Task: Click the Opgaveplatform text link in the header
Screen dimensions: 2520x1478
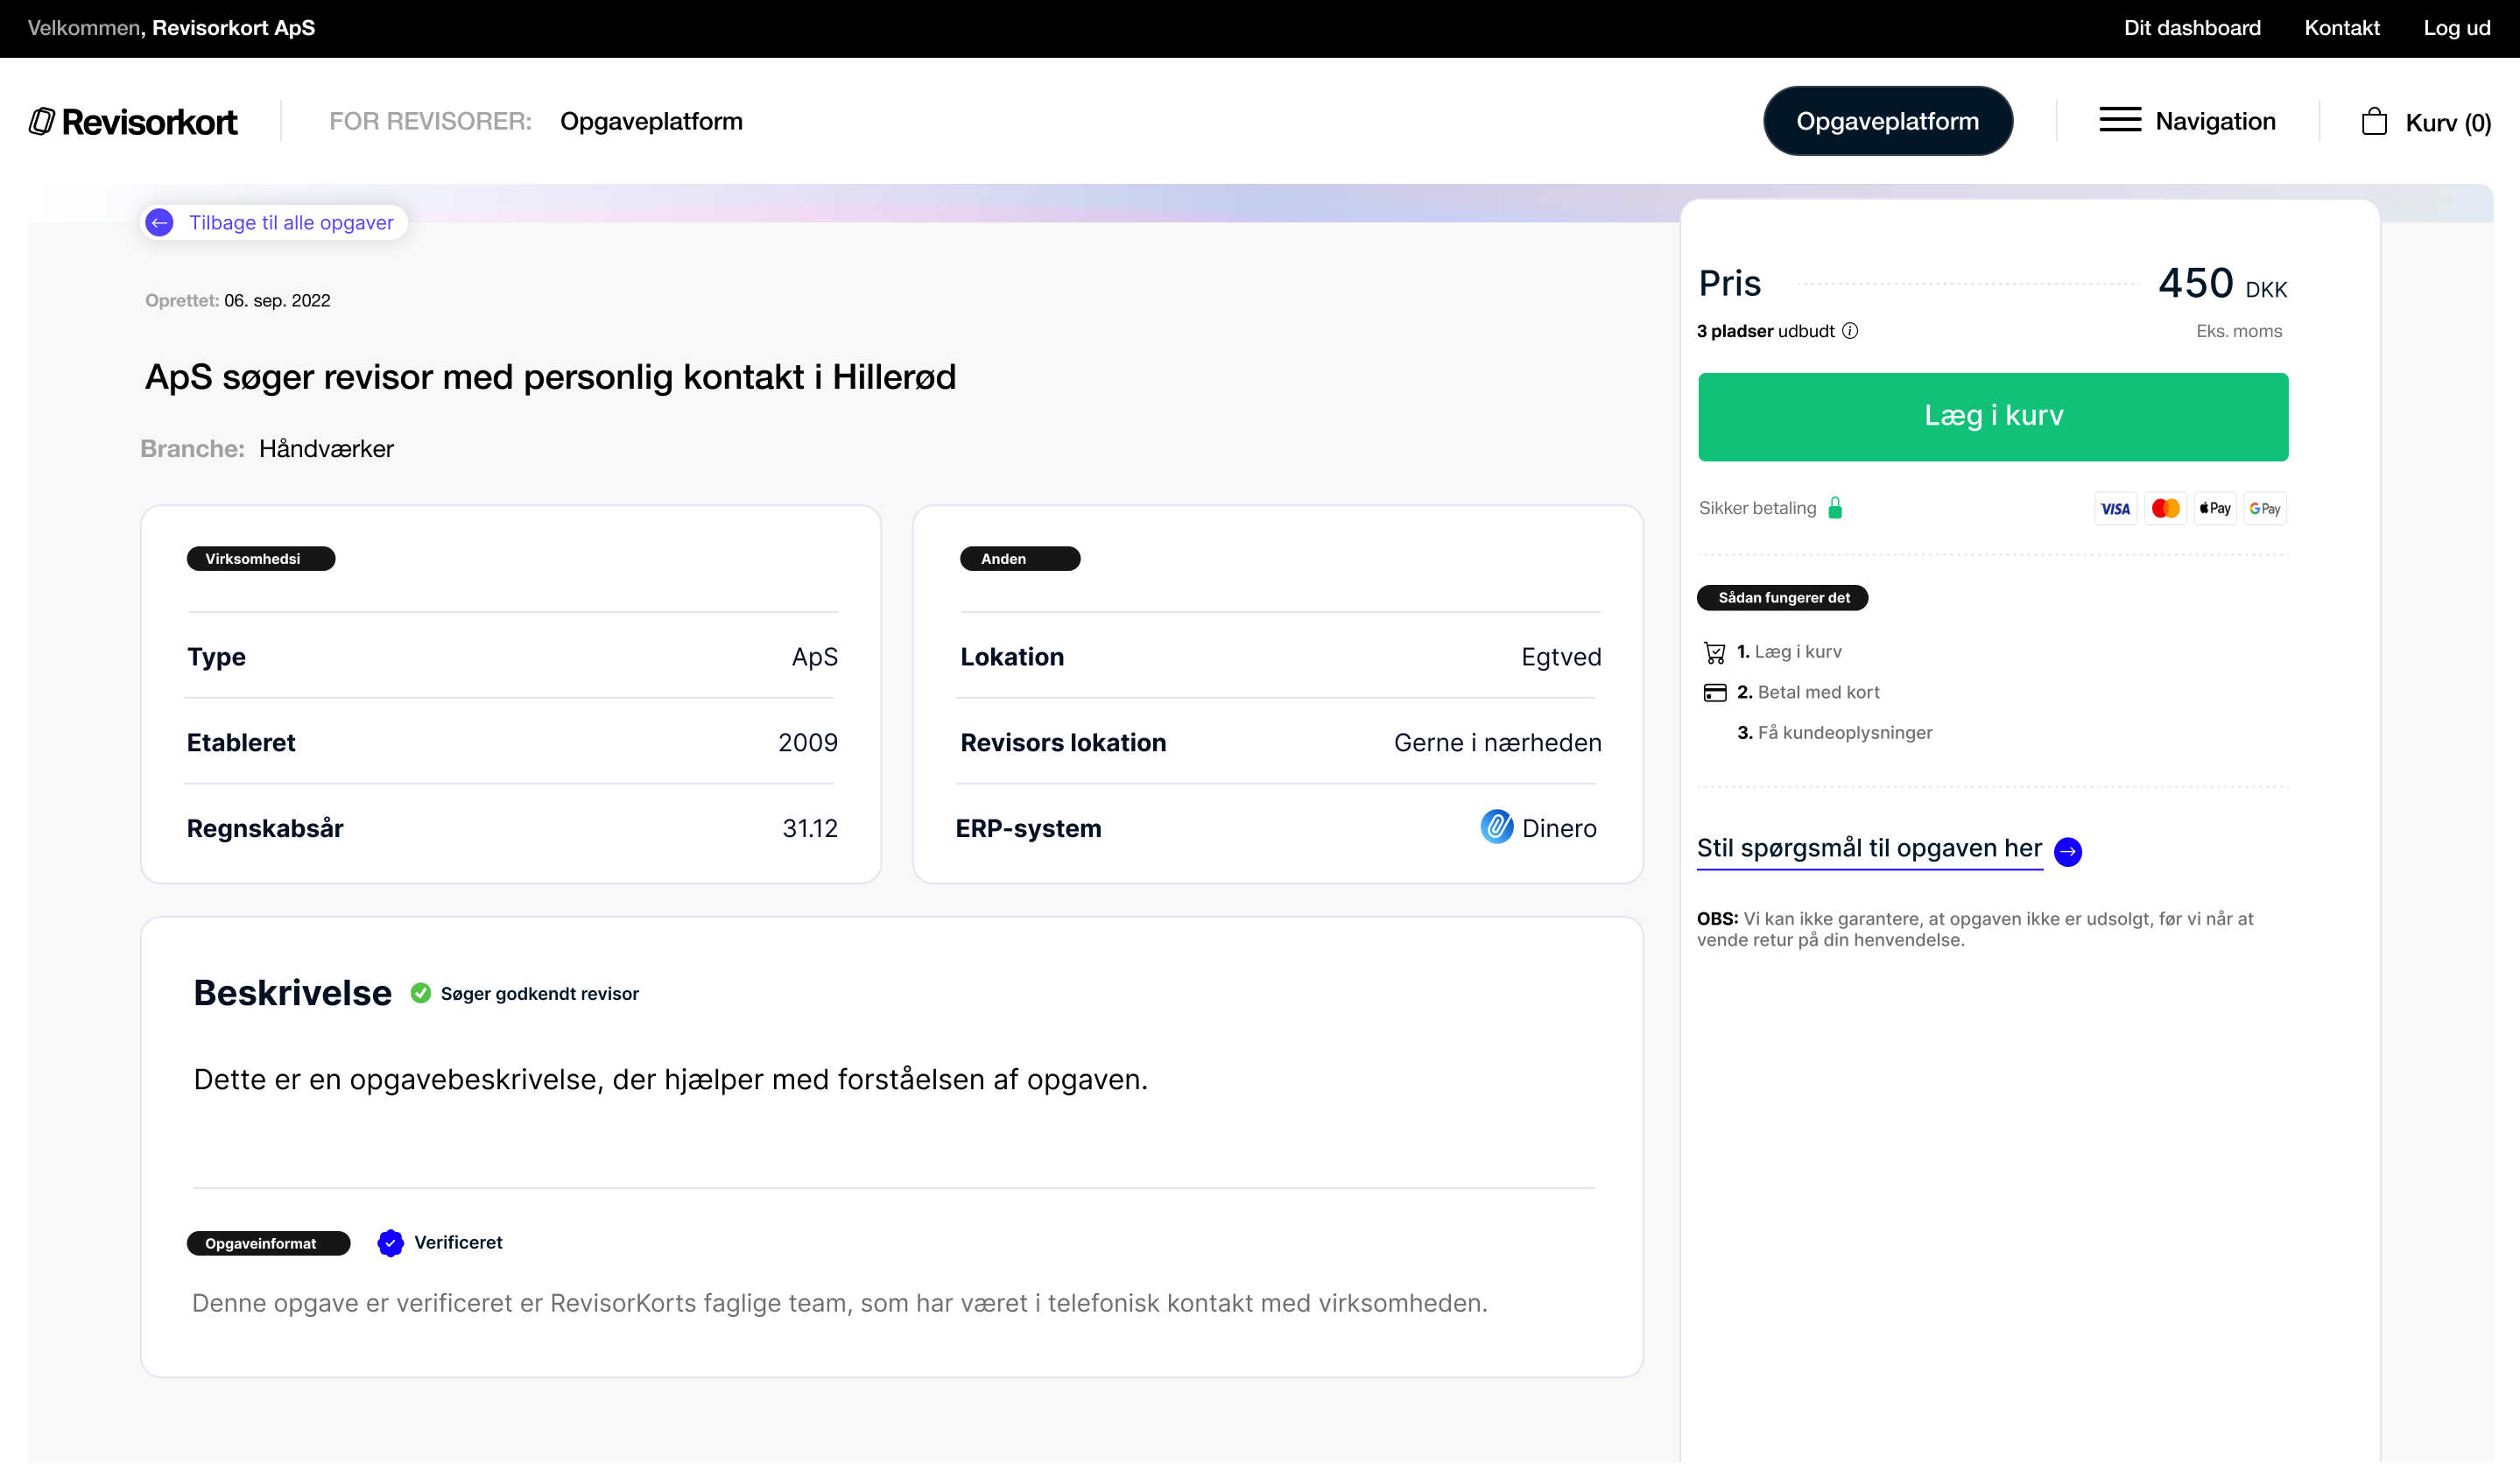Action: (x=651, y=121)
